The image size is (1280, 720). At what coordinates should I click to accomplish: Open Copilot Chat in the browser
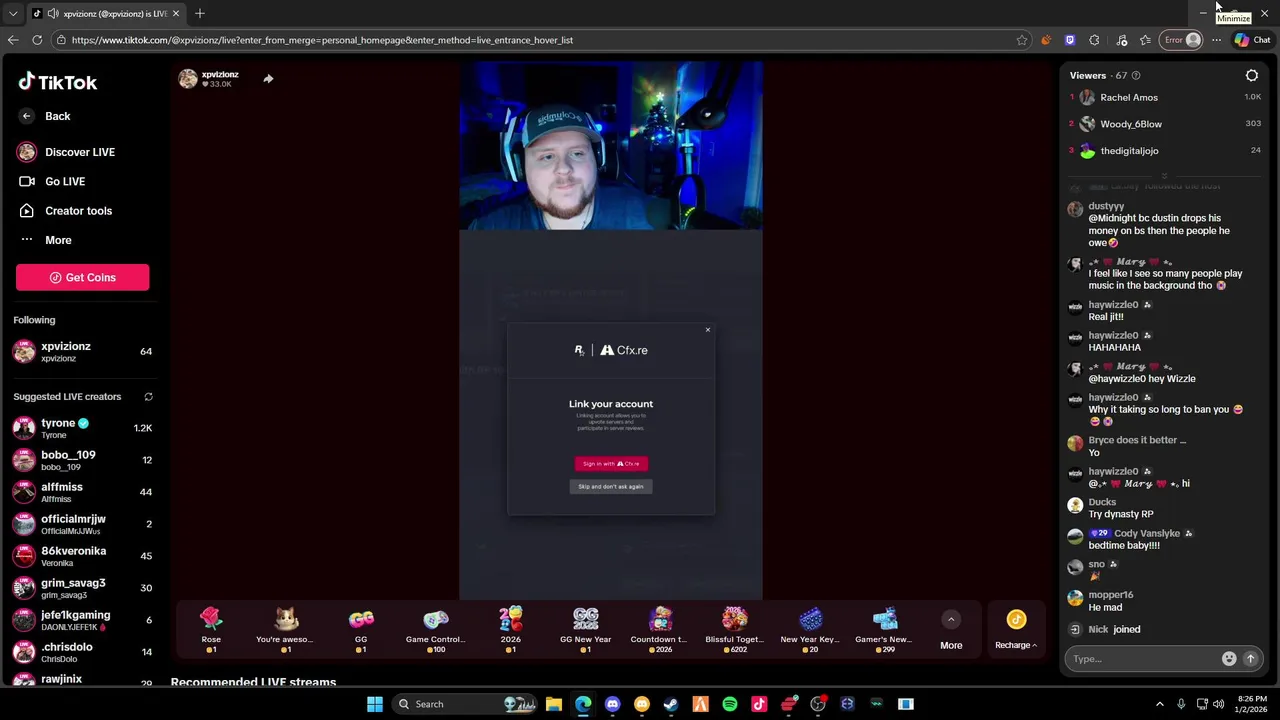point(1252,40)
